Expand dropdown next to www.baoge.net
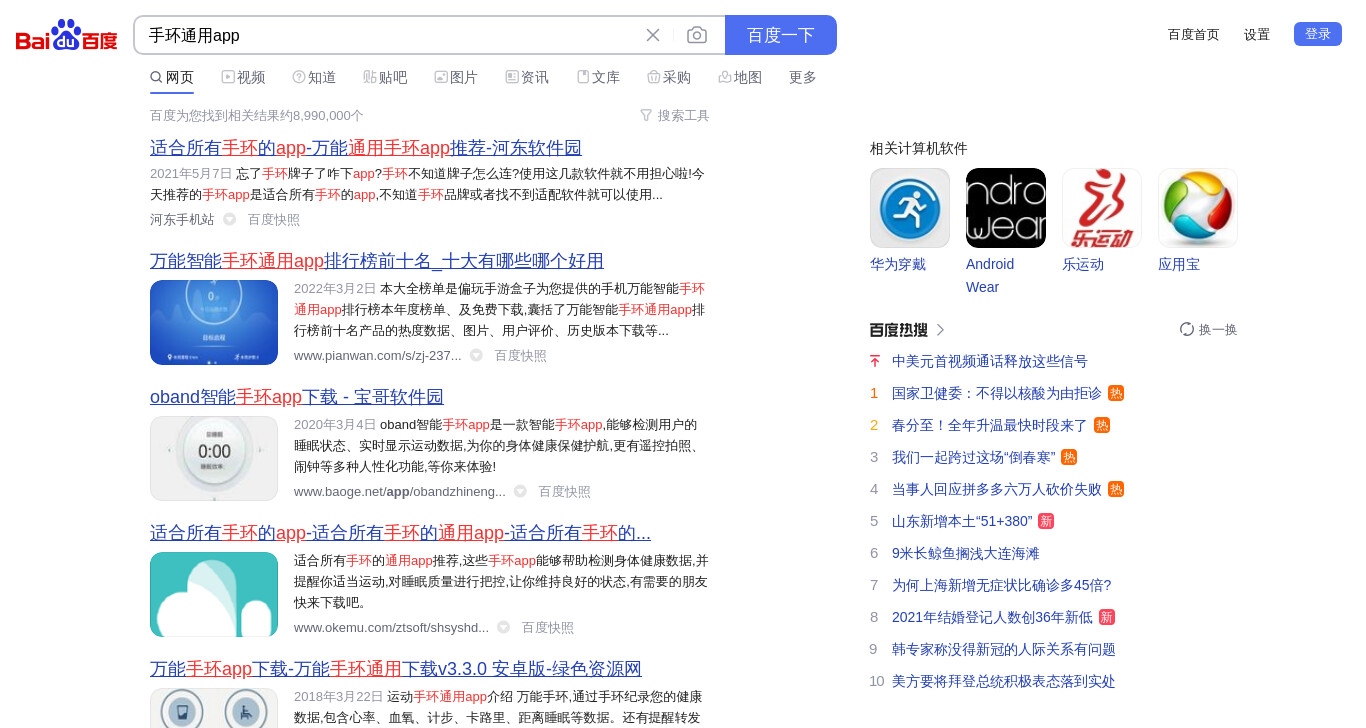The height and width of the screenshot is (728, 1366). coord(520,491)
